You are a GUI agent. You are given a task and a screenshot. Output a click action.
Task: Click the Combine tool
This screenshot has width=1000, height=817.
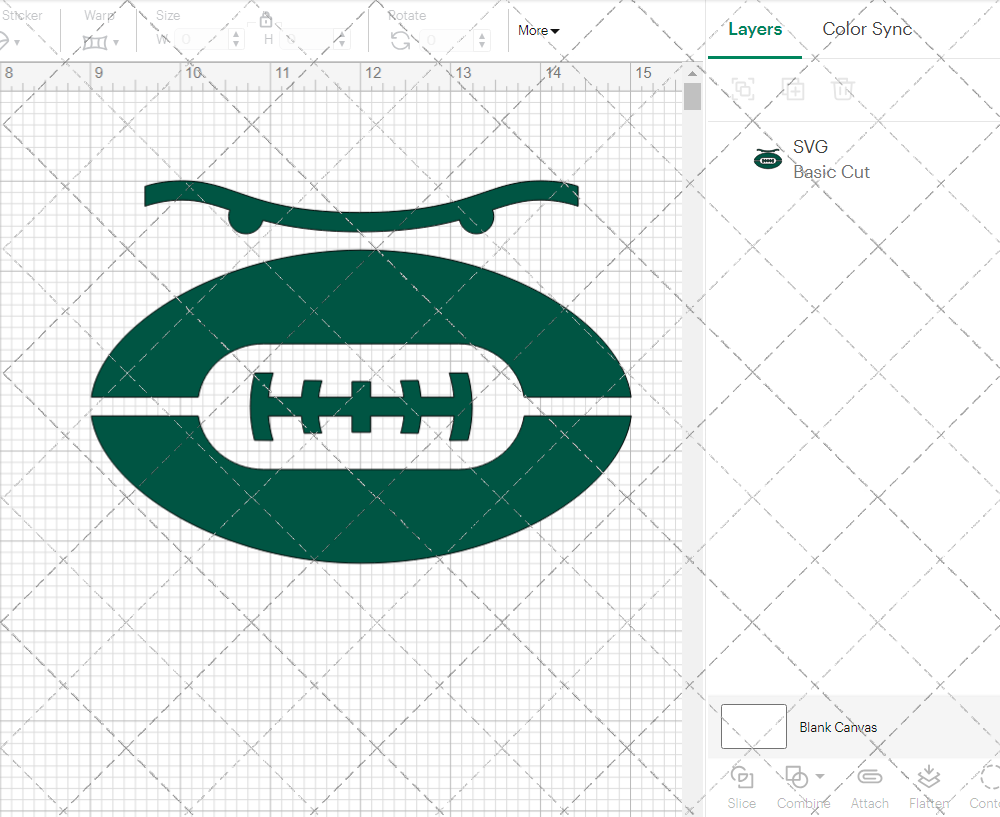803,788
